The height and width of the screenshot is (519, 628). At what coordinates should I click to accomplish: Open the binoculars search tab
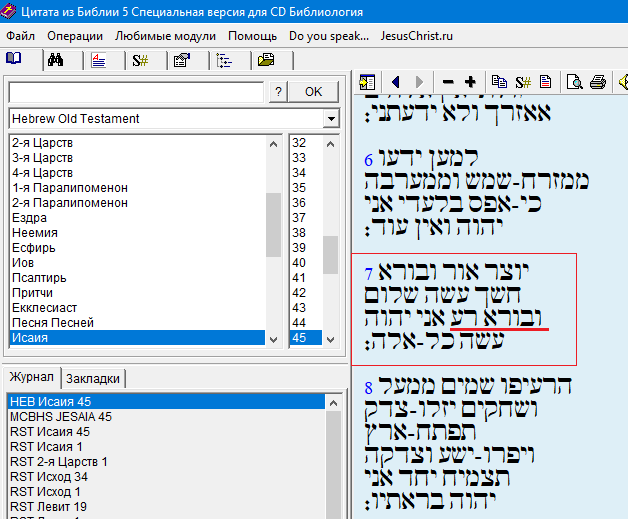pyautogui.click(x=56, y=60)
